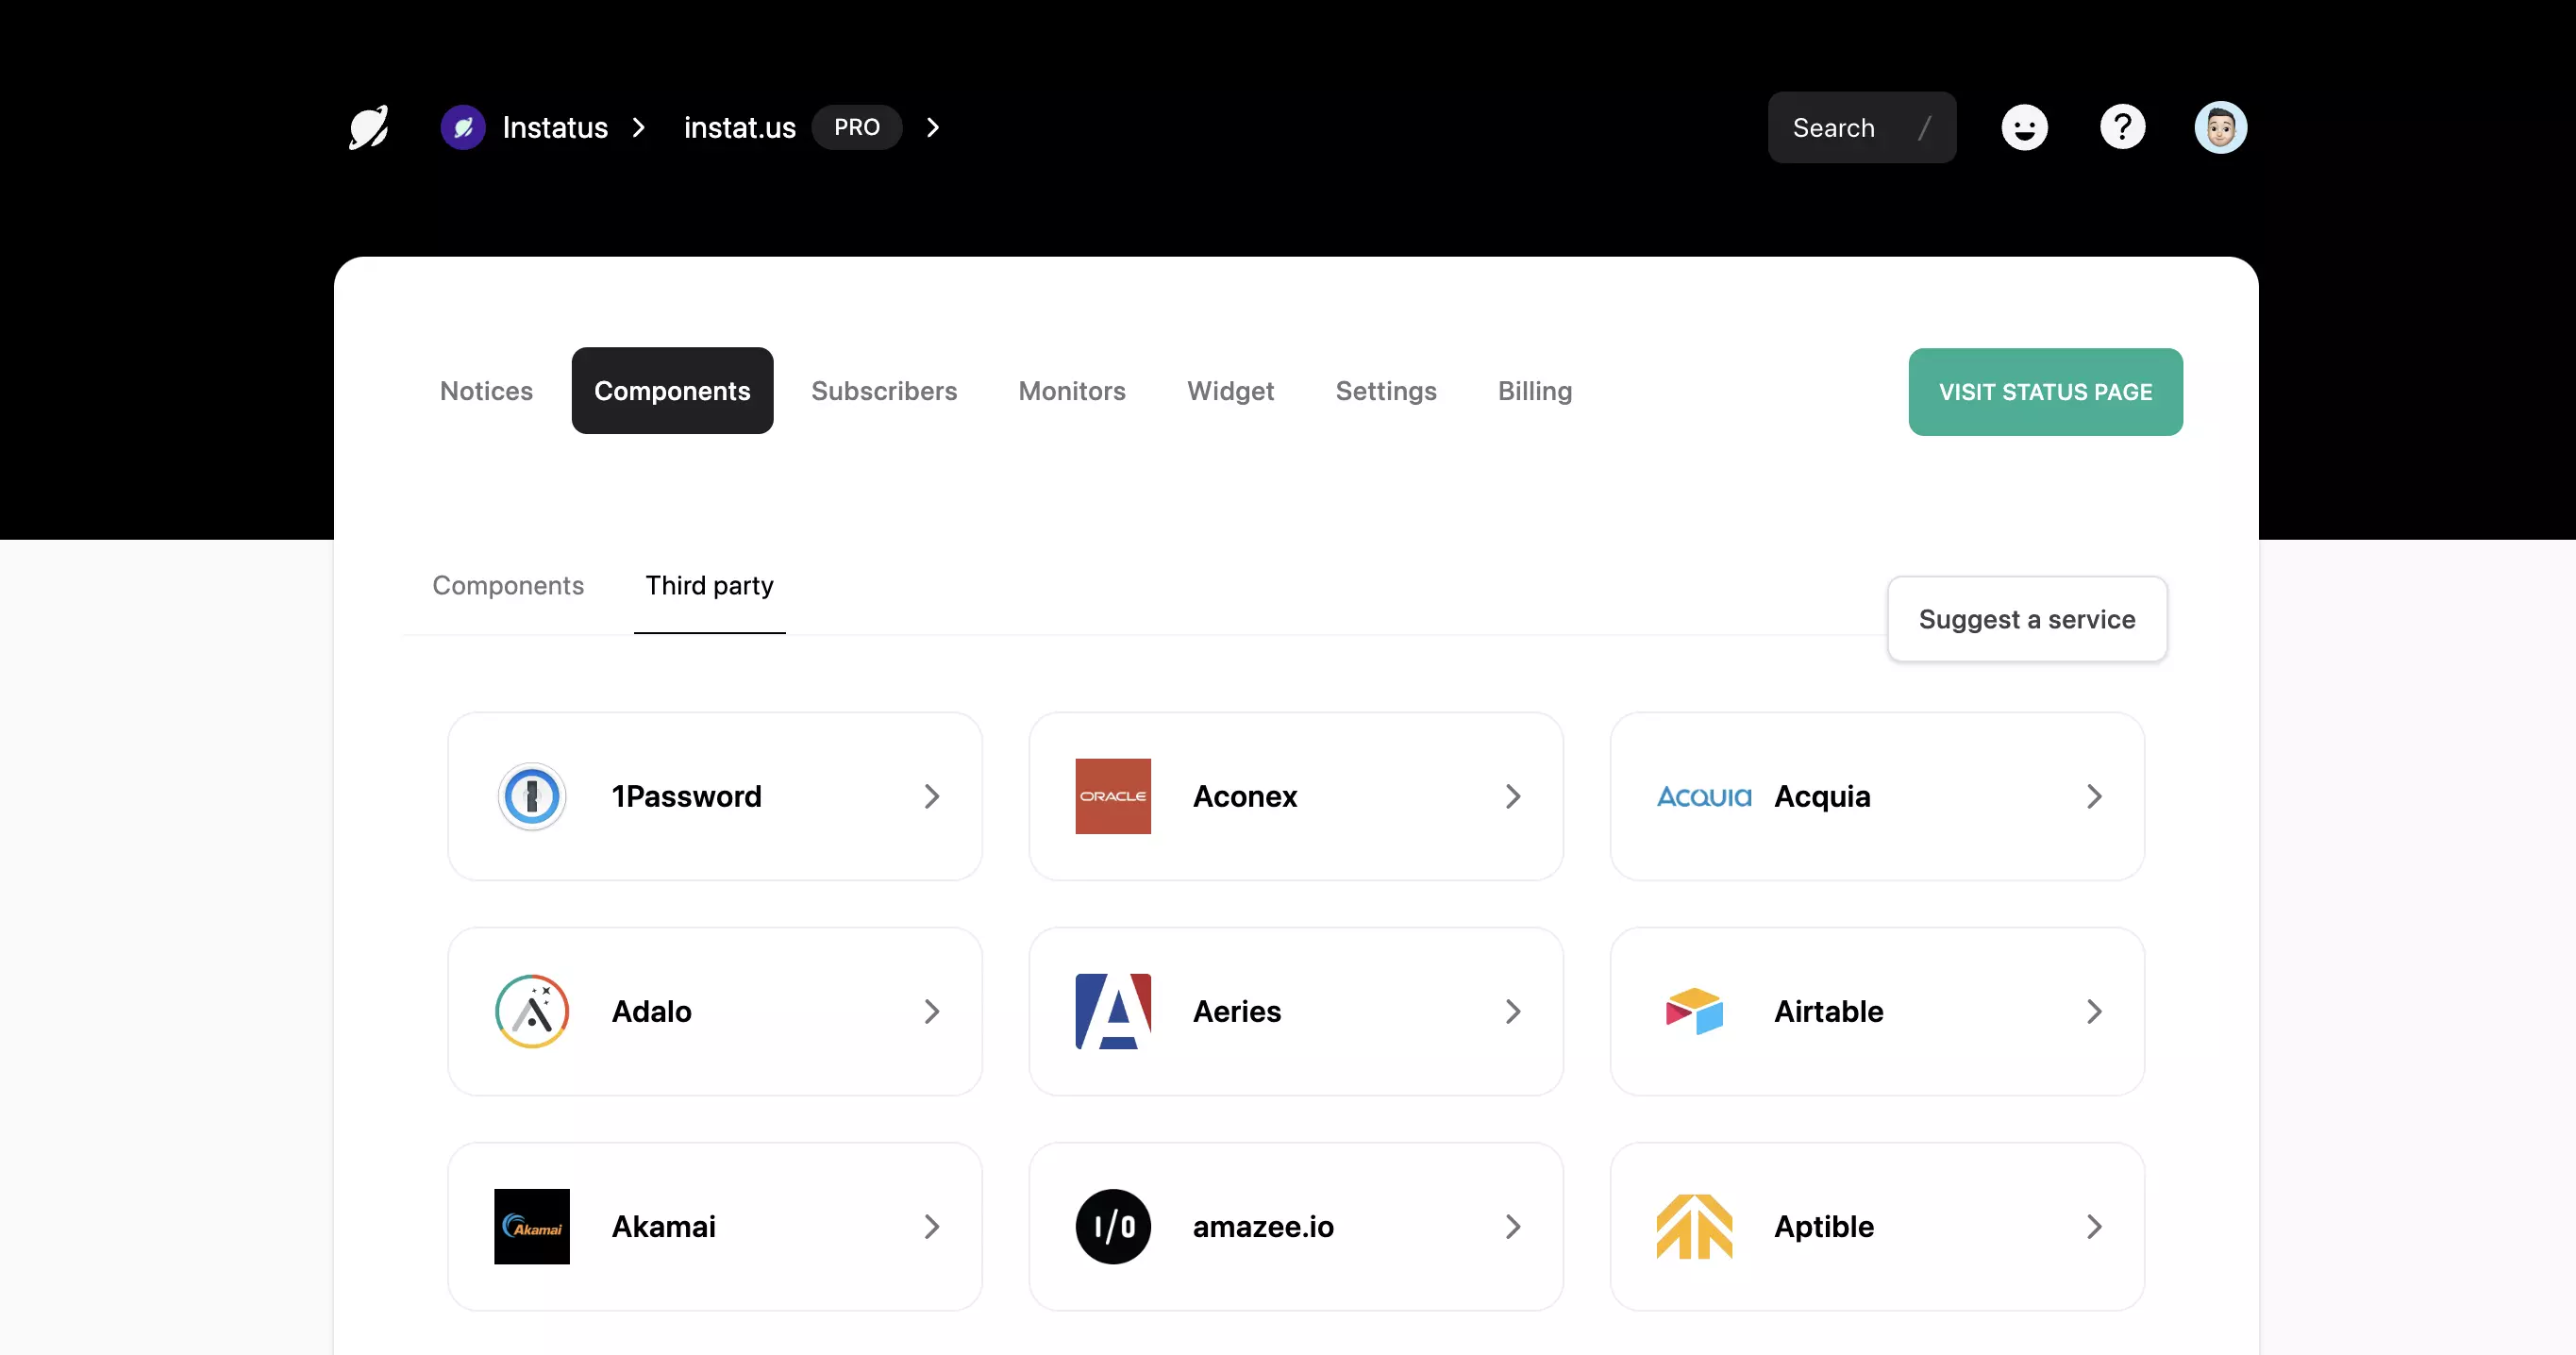
Task: Click the Akamai logo thumbnail
Action: 532,1226
